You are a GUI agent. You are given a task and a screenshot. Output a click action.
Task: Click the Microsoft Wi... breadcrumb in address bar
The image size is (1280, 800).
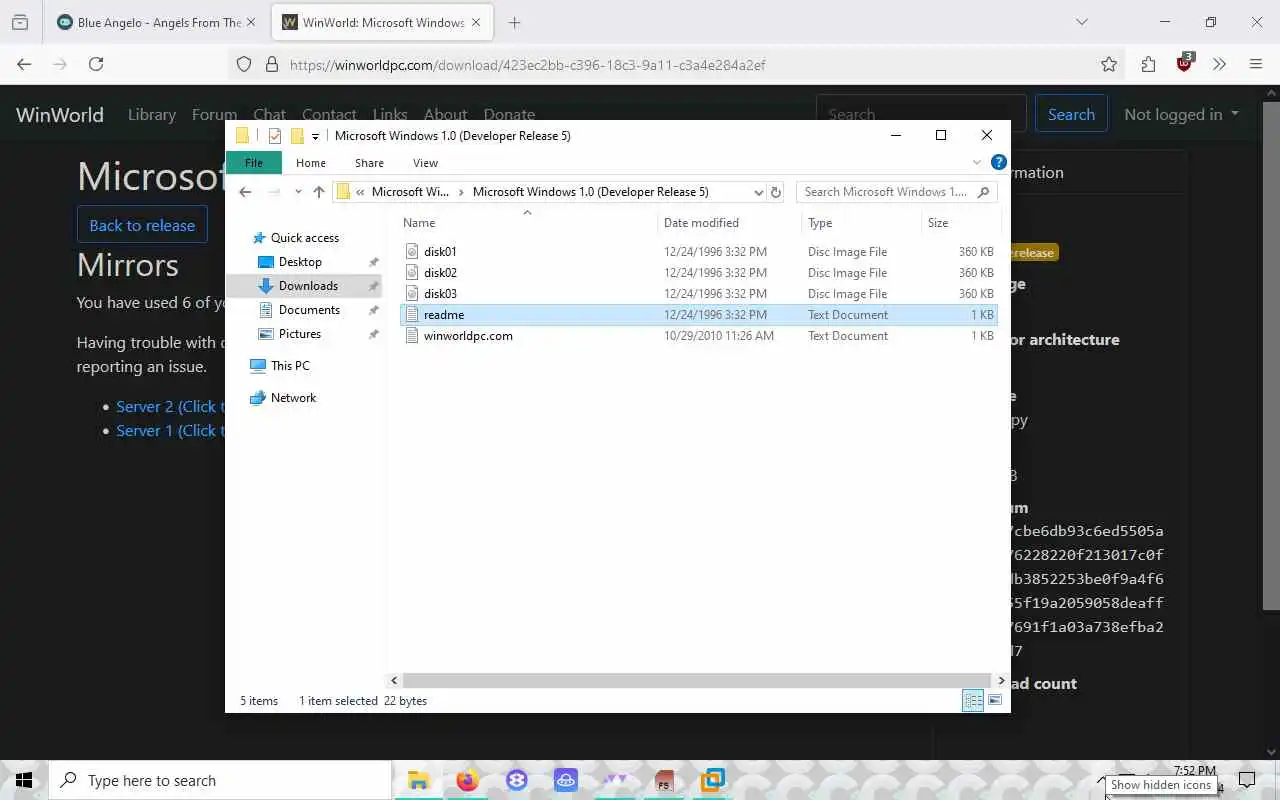[x=410, y=192]
